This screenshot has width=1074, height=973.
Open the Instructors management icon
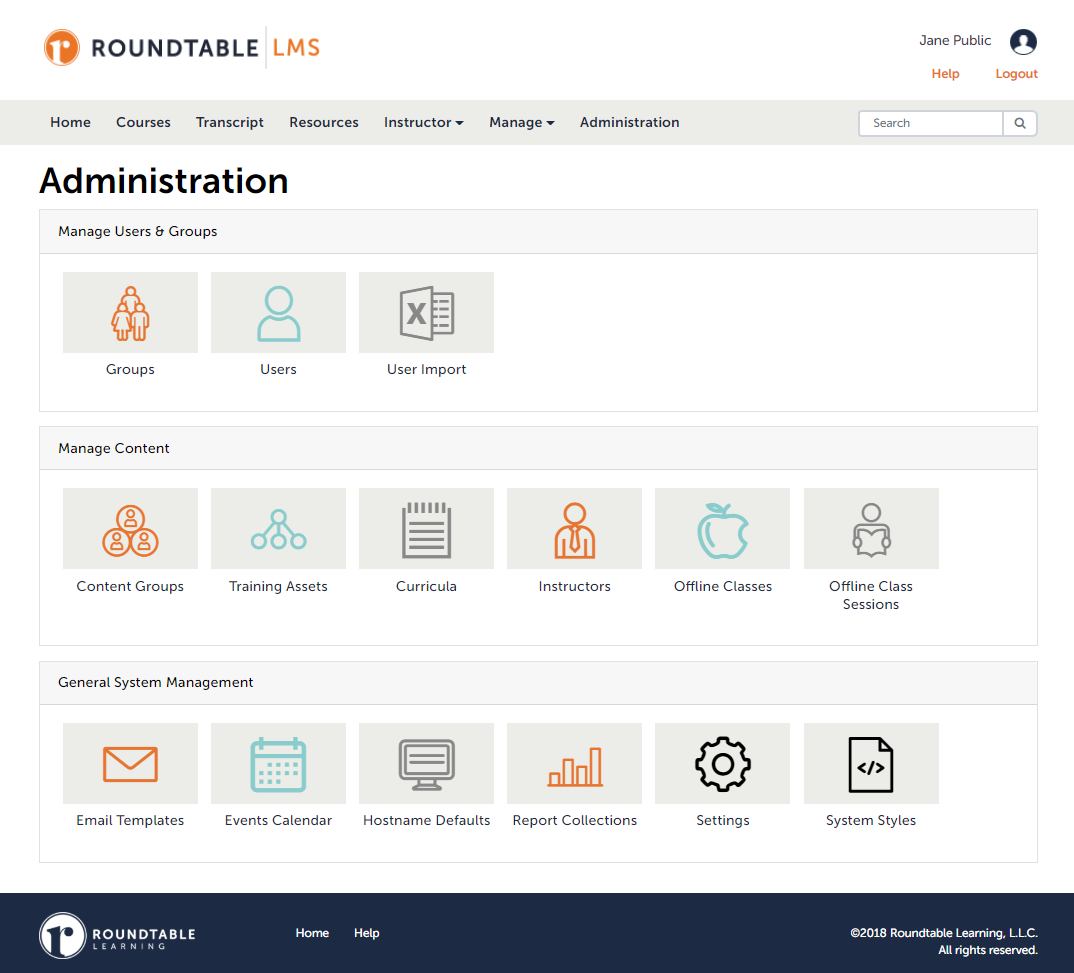point(574,528)
